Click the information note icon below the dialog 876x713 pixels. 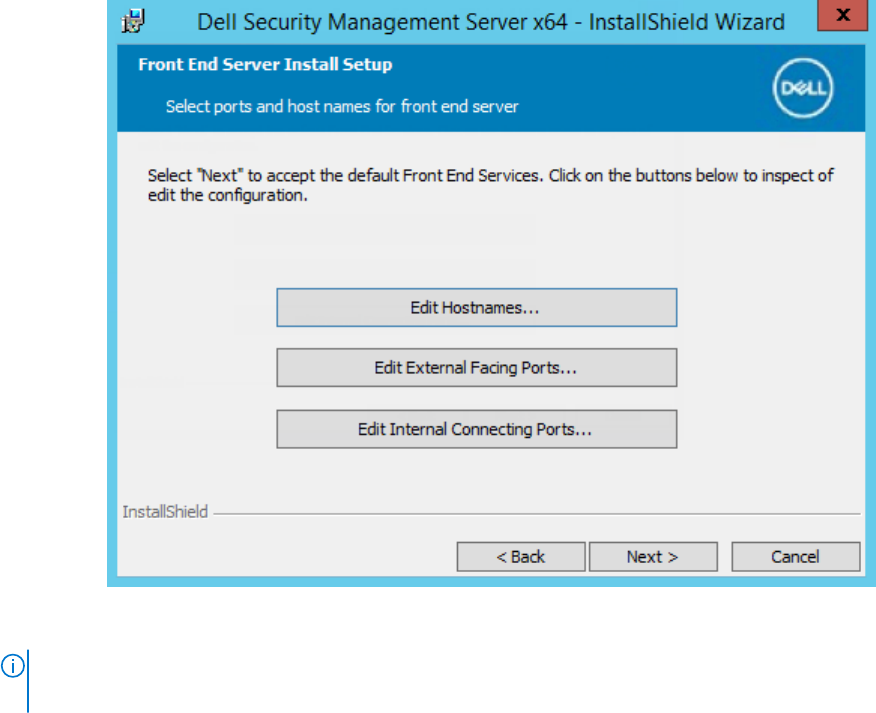pos(12,666)
